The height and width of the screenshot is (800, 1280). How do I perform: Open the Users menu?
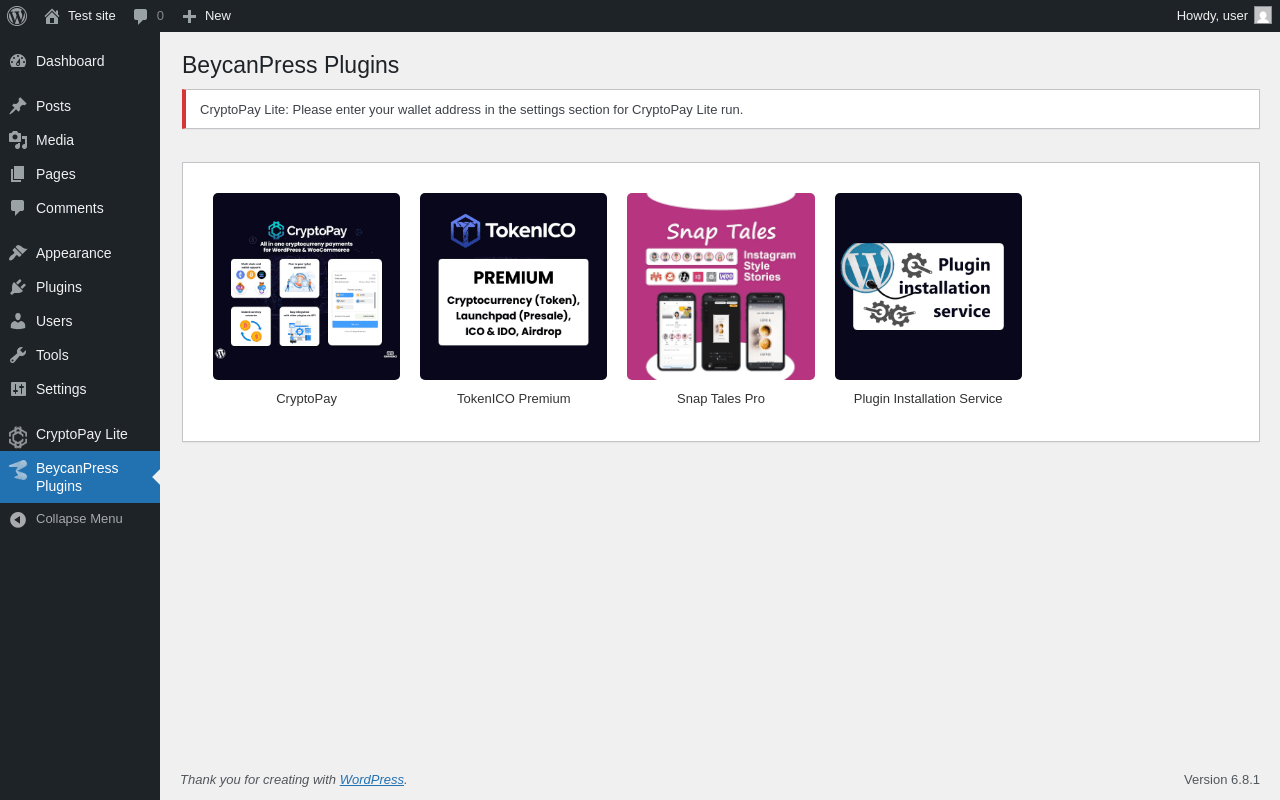(80, 321)
